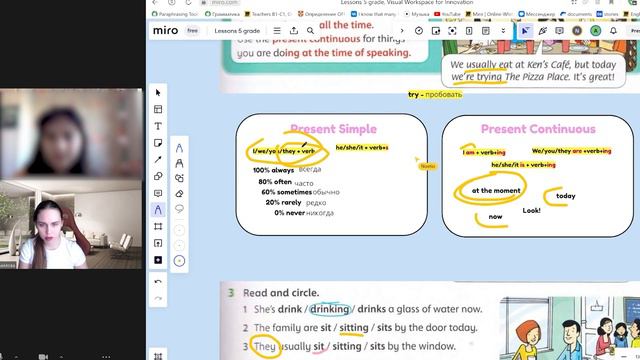Screen dimensions: 640x360
Task: Expand the collapsed toolbar chevron arrow
Action: 402,31
